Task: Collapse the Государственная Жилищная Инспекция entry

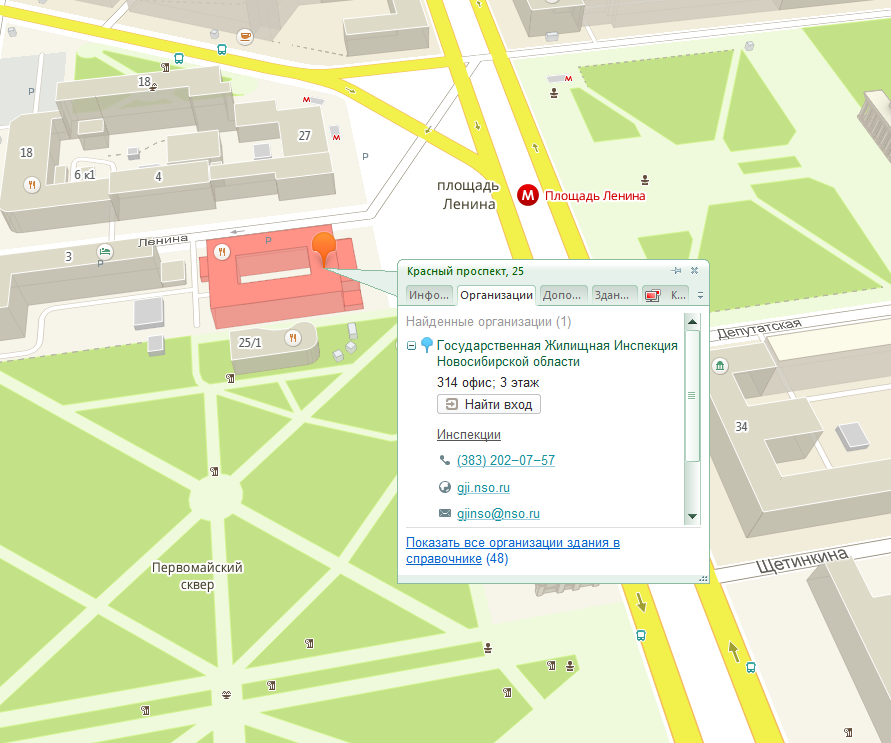Action: [411, 345]
